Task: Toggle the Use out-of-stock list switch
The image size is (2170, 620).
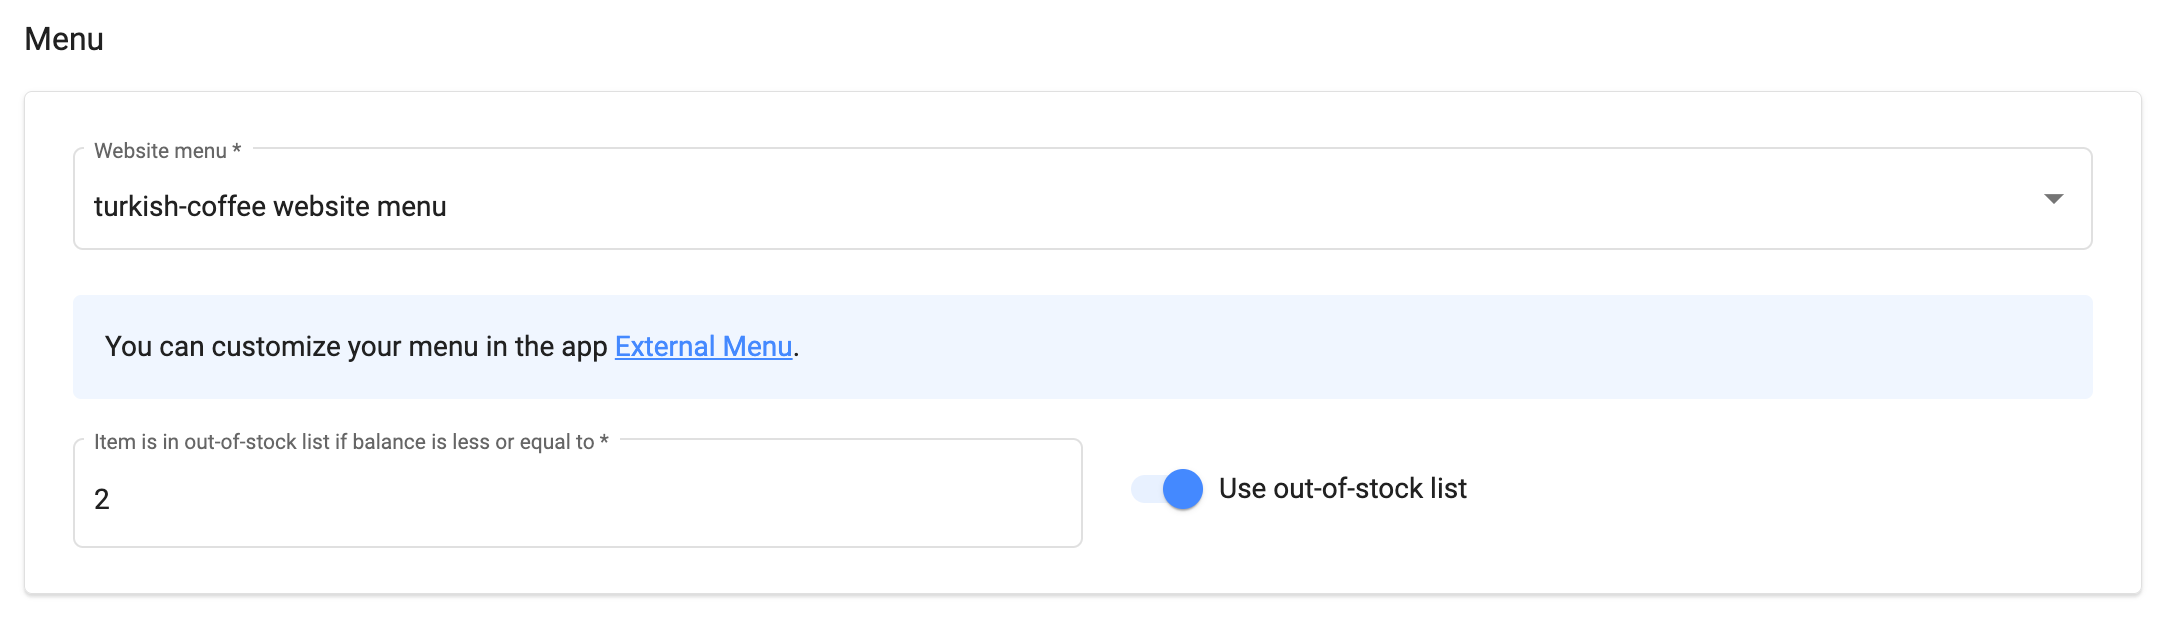Action: coord(1167,489)
